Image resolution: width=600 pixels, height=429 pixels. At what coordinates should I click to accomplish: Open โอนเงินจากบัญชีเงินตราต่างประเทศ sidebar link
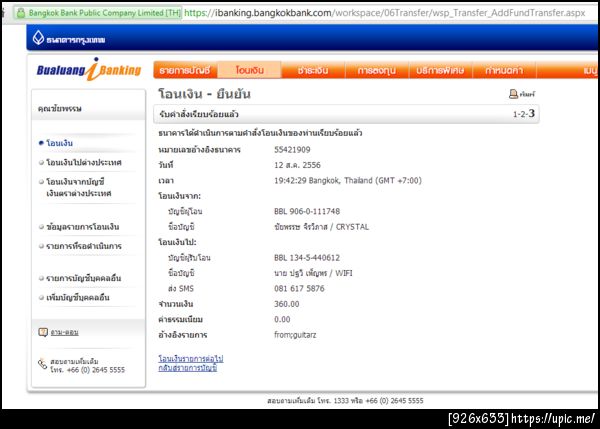79,187
